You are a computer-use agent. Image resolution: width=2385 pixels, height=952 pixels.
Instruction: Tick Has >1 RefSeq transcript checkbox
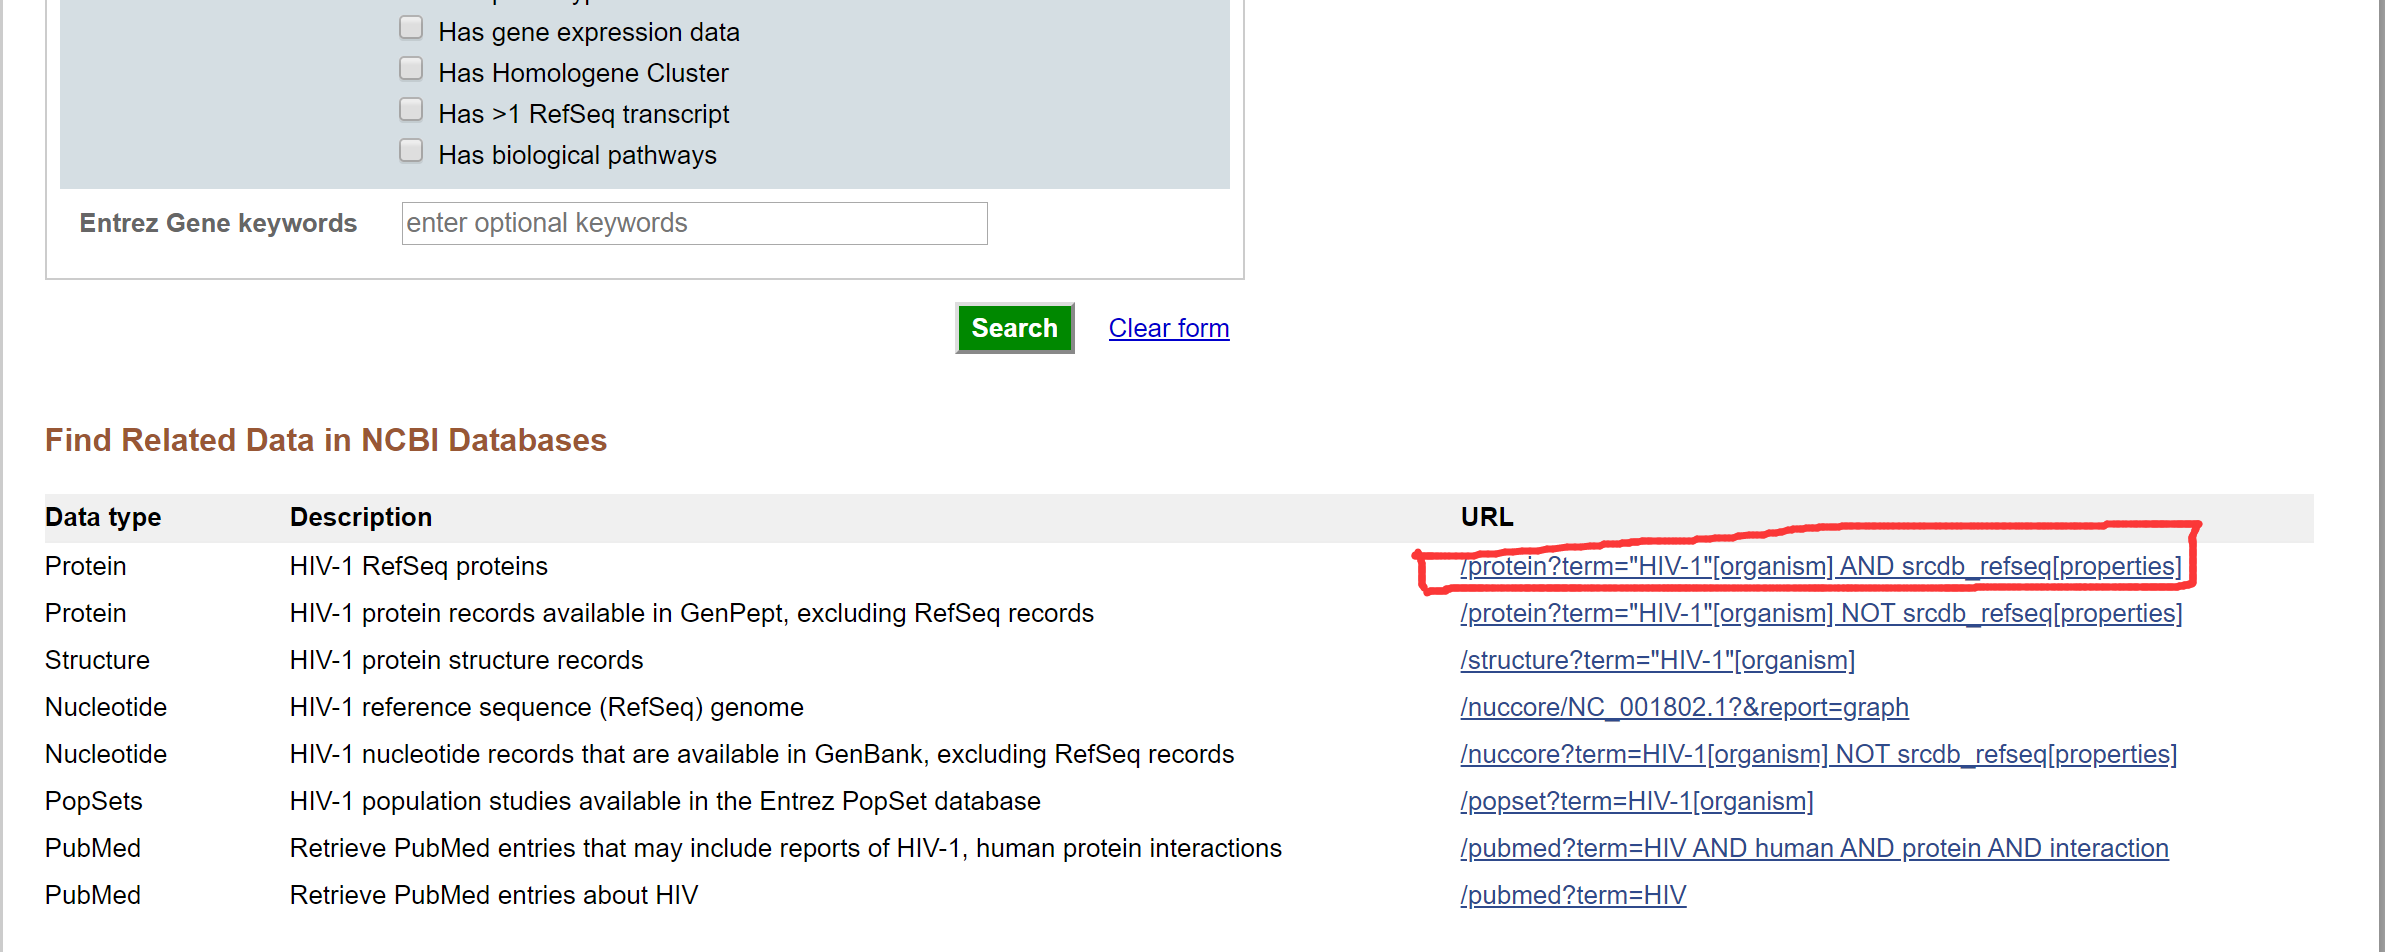[411, 110]
